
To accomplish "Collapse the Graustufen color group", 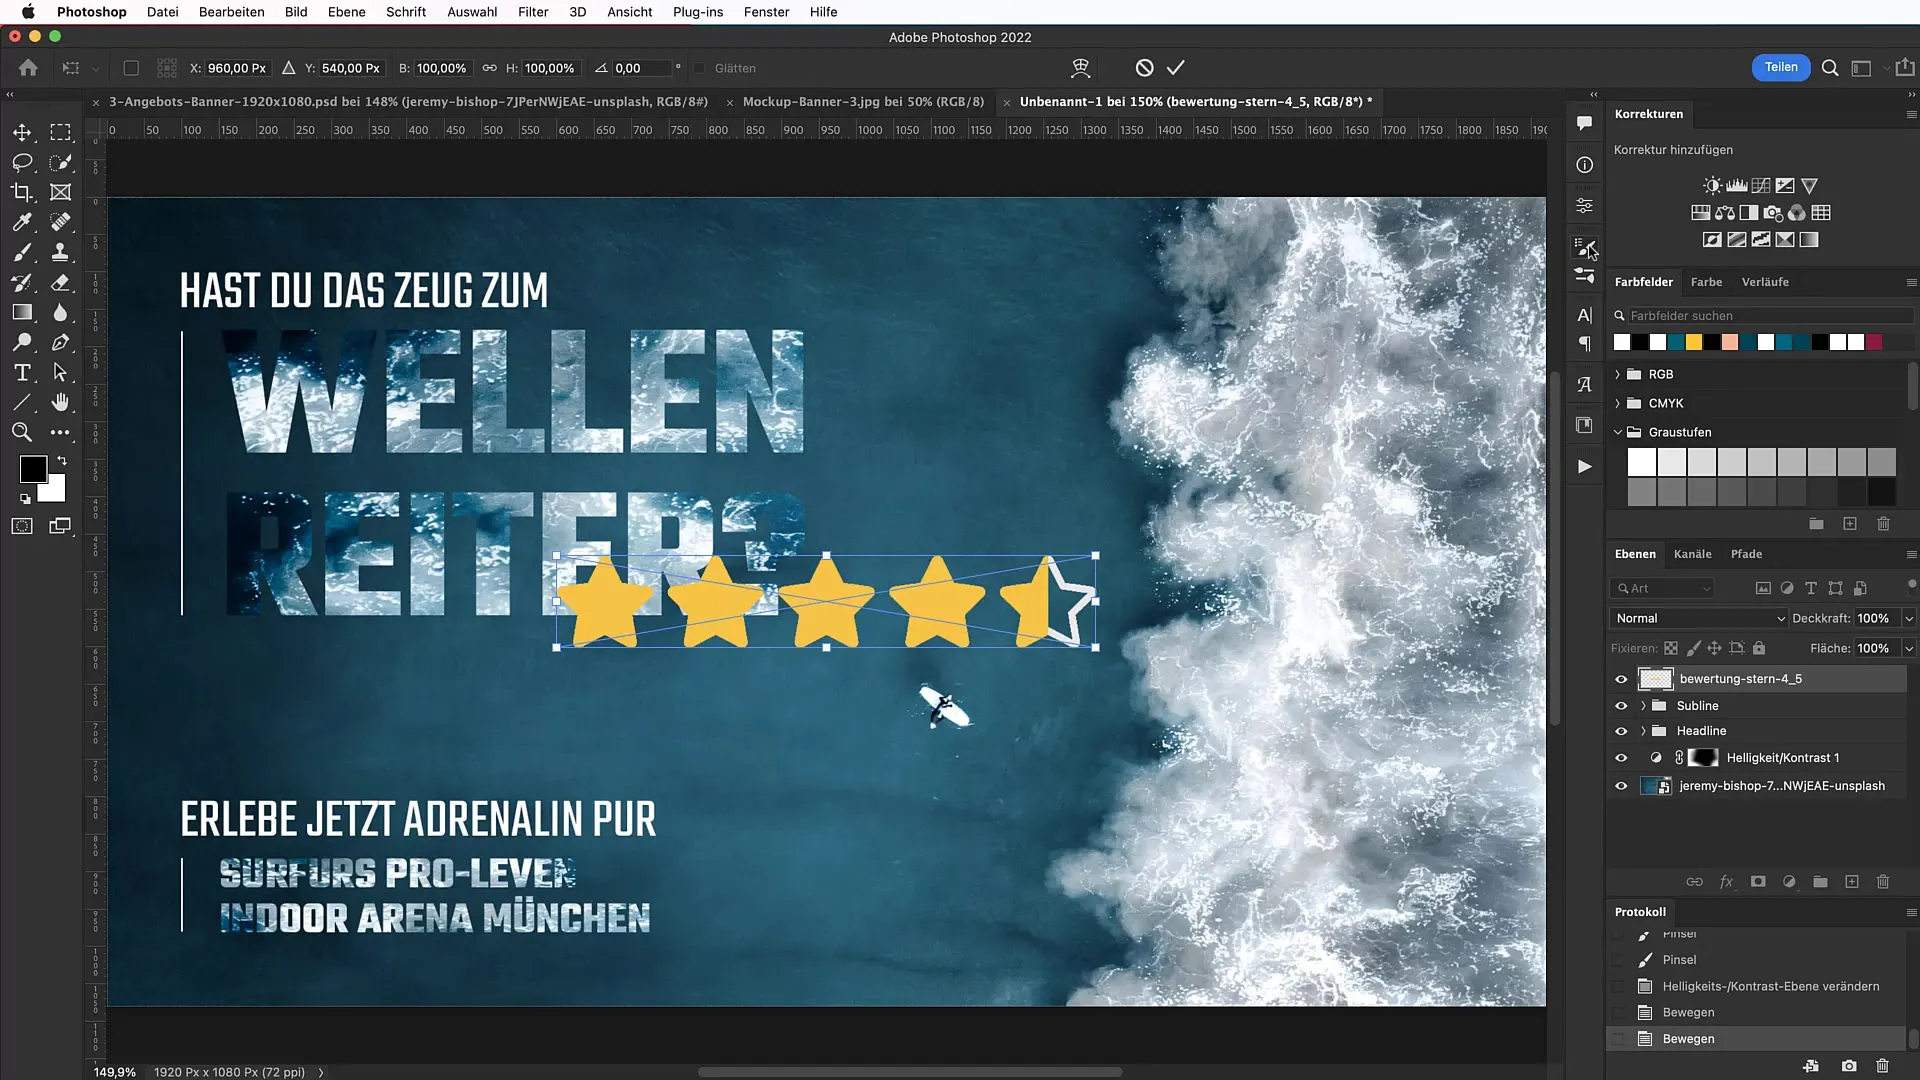I will [x=1618, y=431].
